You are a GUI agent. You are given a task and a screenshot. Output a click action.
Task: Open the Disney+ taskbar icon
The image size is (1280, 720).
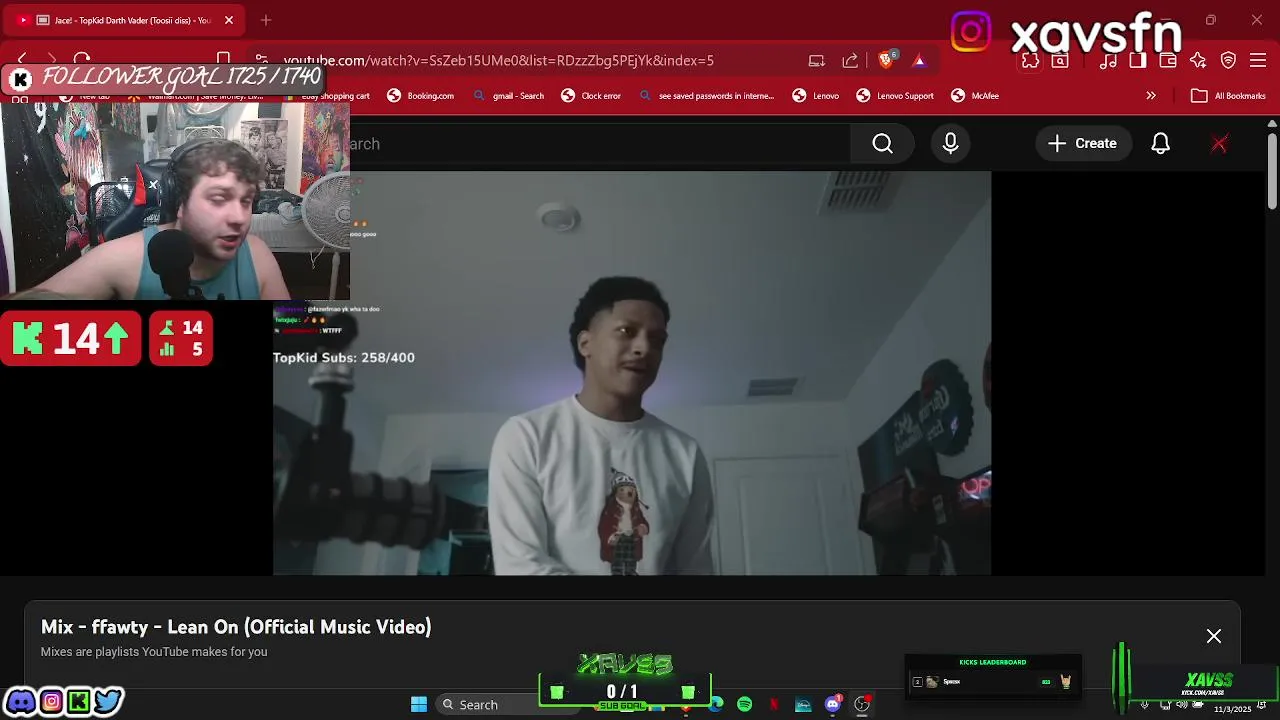point(803,705)
